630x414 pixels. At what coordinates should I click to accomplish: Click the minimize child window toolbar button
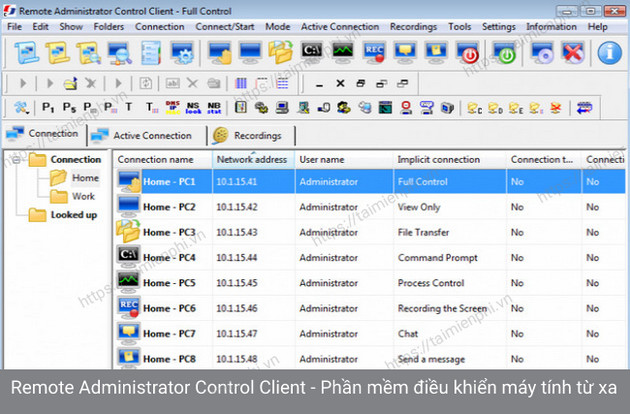click(x=319, y=84)
